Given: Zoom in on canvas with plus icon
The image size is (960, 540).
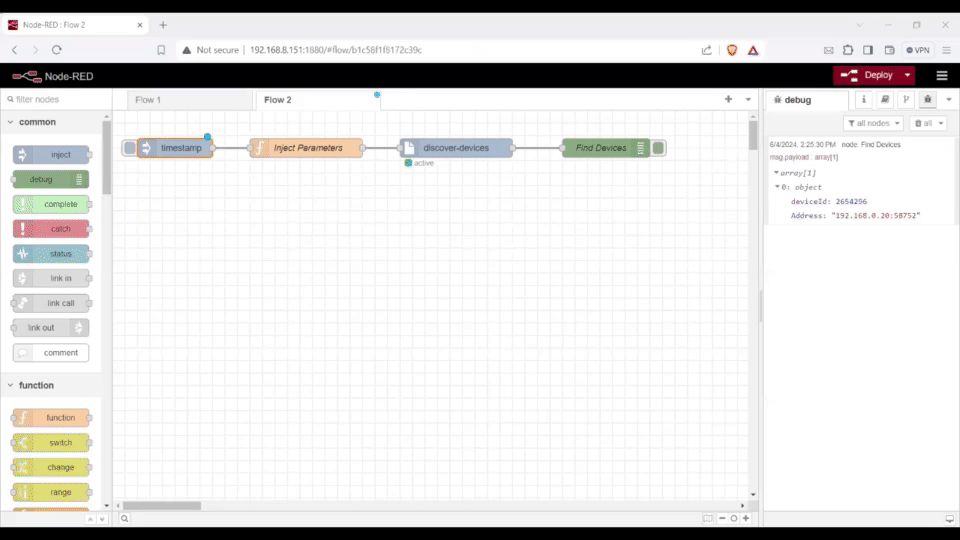Looking at the screenshot, I should click(745, 518).
